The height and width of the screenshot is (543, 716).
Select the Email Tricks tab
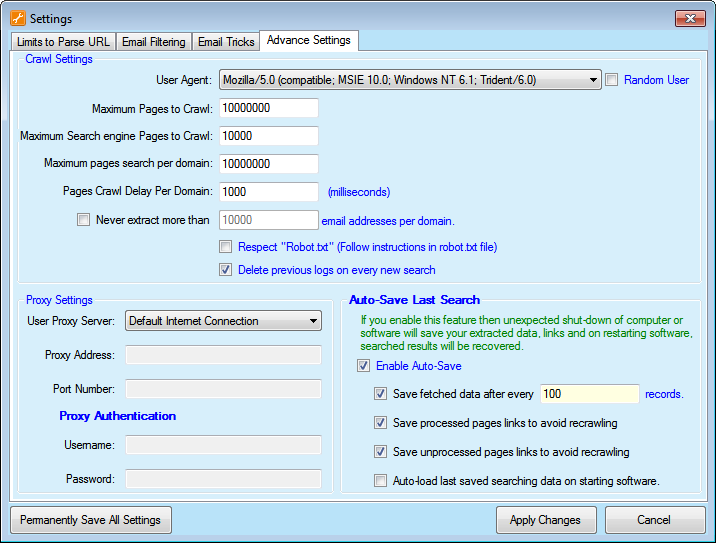click(x=226, y=41)
